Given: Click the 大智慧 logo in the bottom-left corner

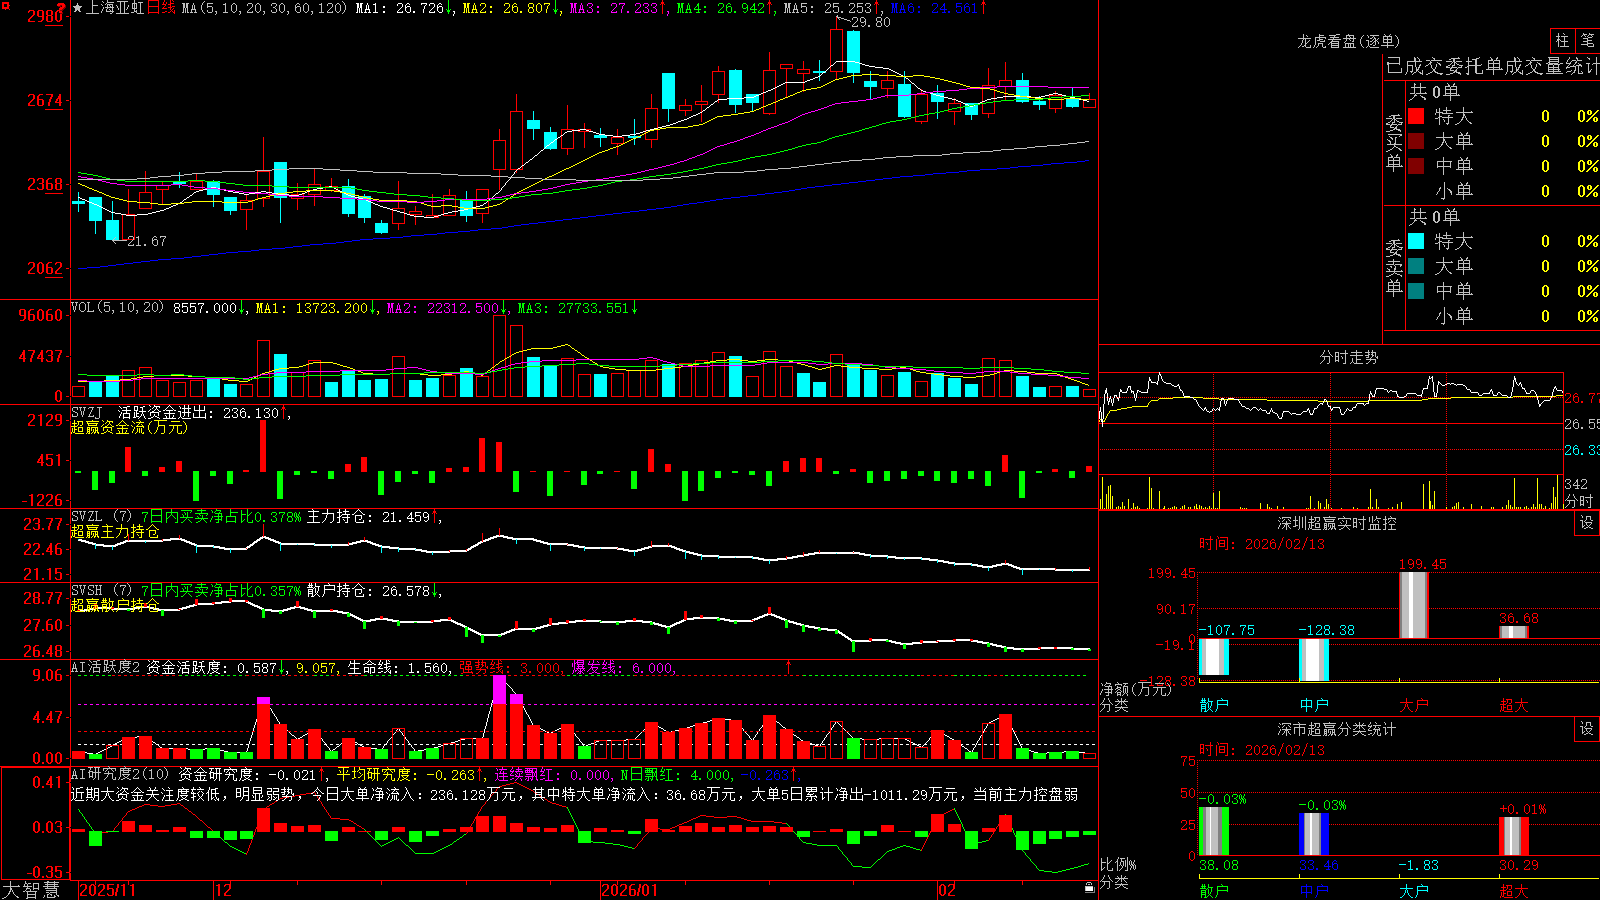Looking at the screenshot, I should [x=31, y=890].
